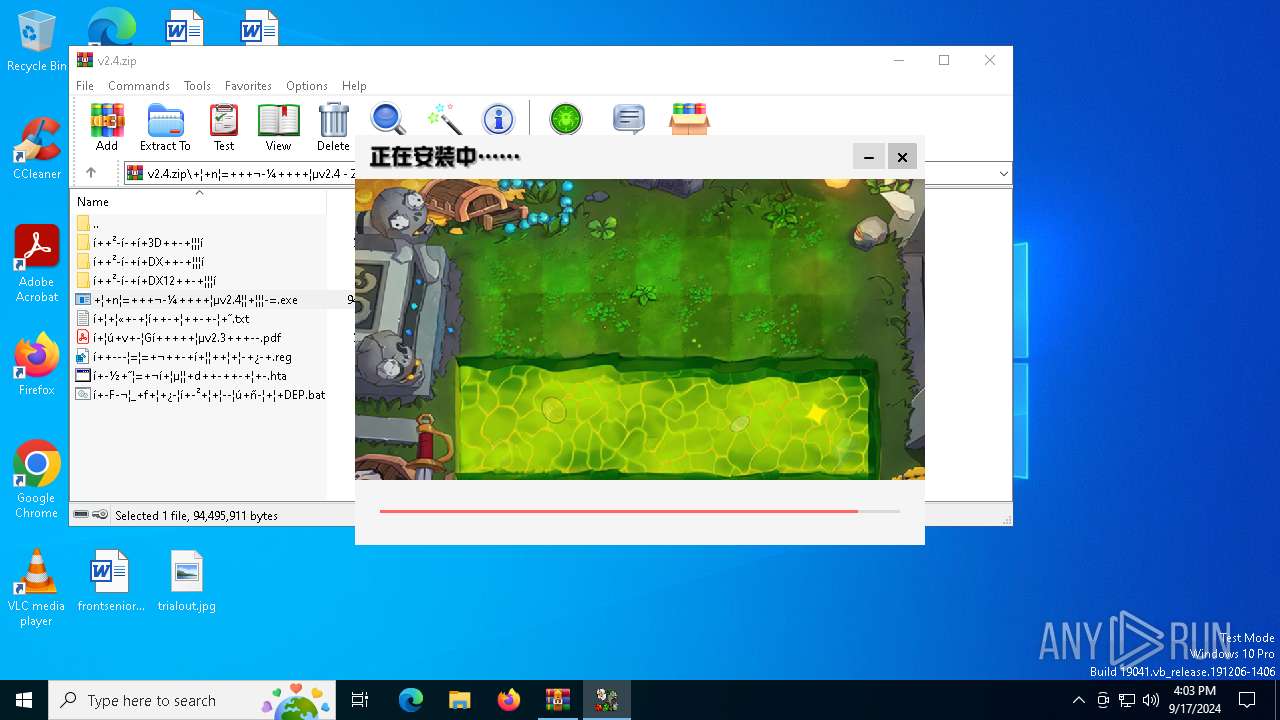Open the notification center icon
Image resolution: width=1280 pixels, height=720 pixels.
click(1247, 700)
